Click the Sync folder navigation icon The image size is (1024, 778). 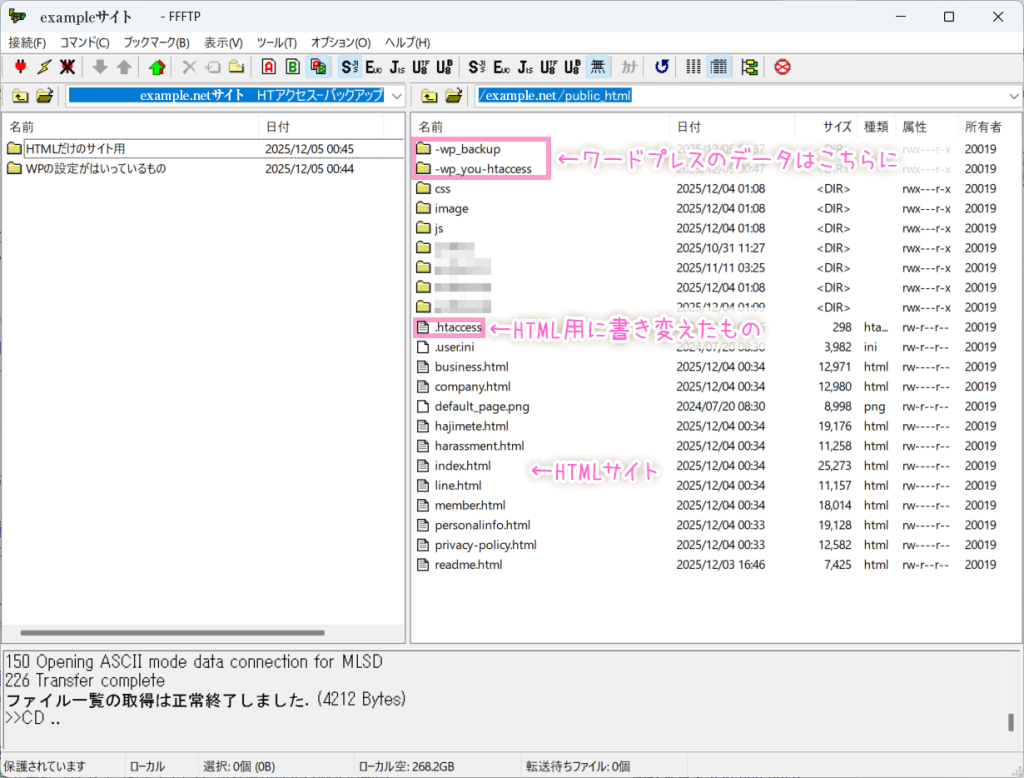point(749,67)
